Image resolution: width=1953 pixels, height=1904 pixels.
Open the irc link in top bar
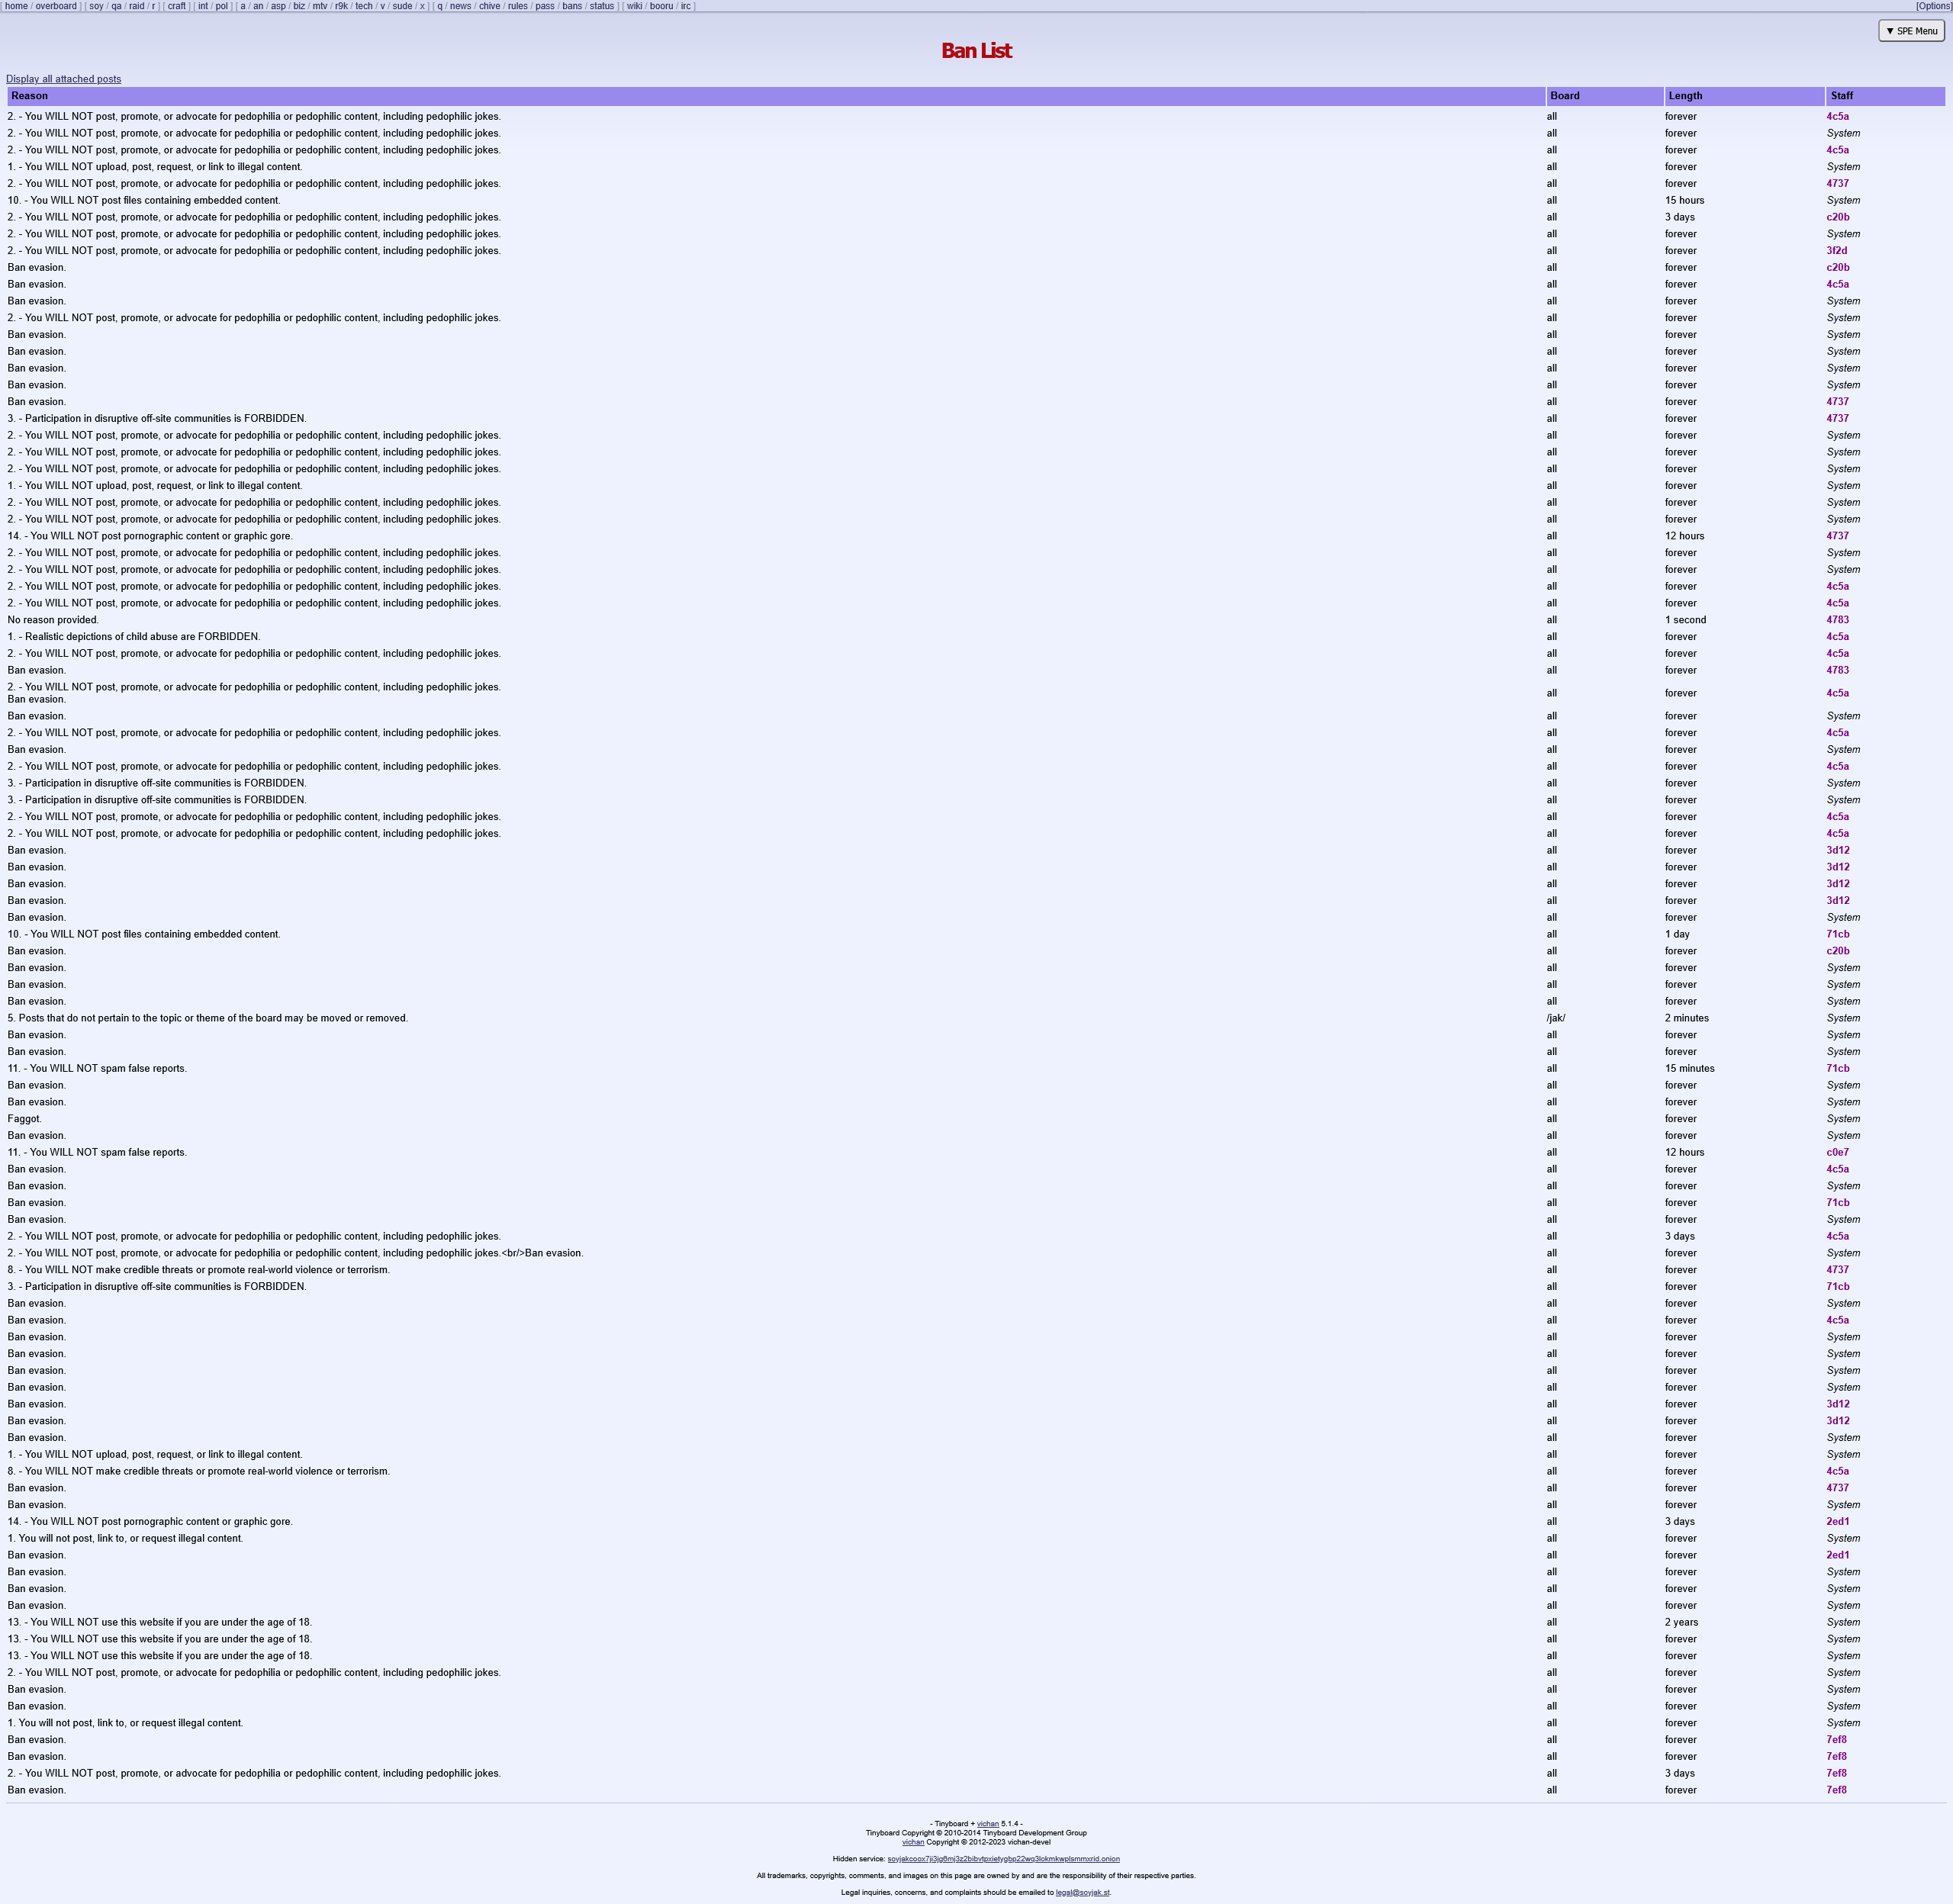[x=685, y=6]
